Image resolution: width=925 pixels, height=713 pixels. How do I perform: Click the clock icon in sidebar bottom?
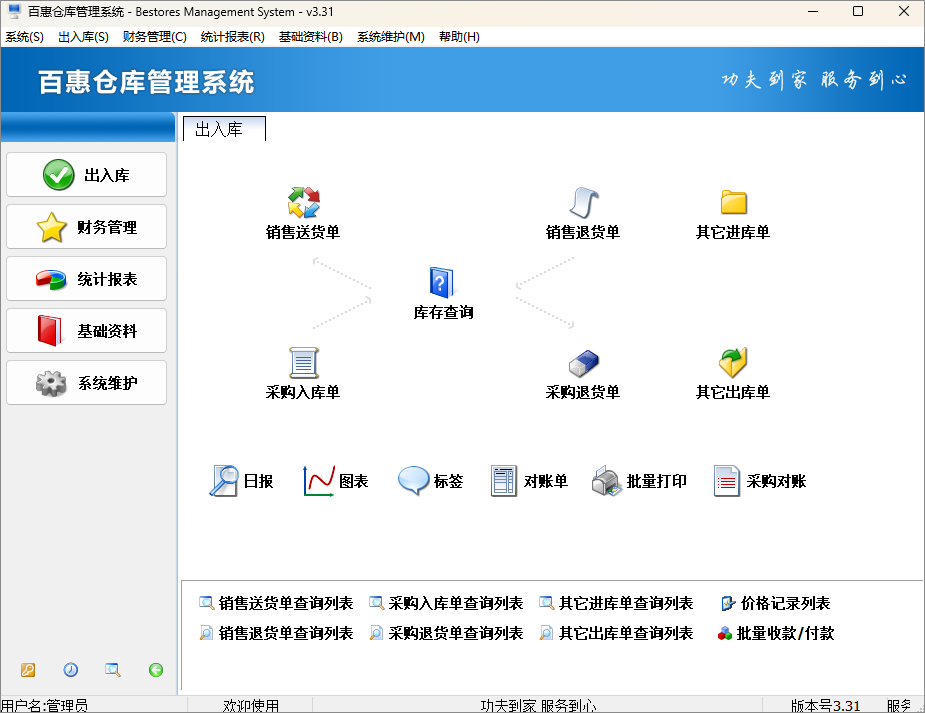(71, 670)
